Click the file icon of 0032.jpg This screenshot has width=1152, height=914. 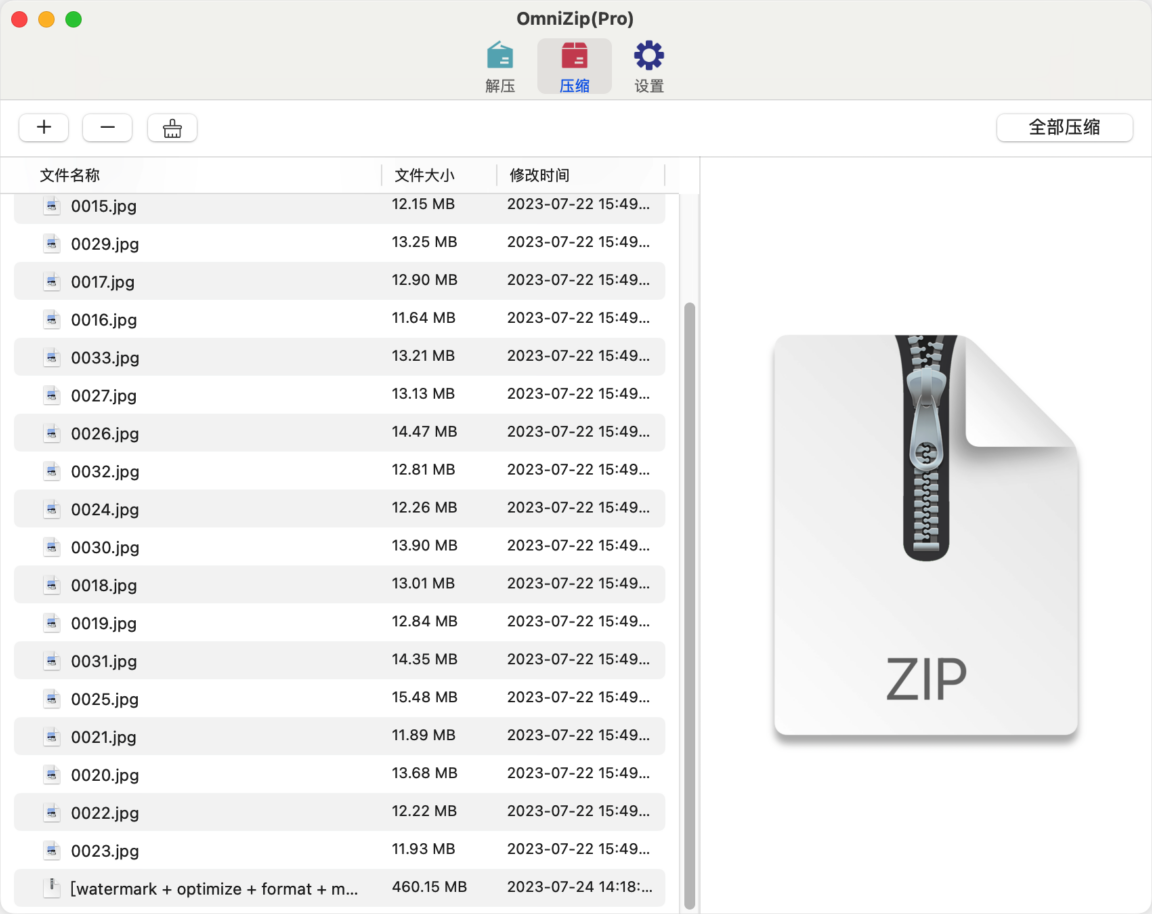point(51,471)
